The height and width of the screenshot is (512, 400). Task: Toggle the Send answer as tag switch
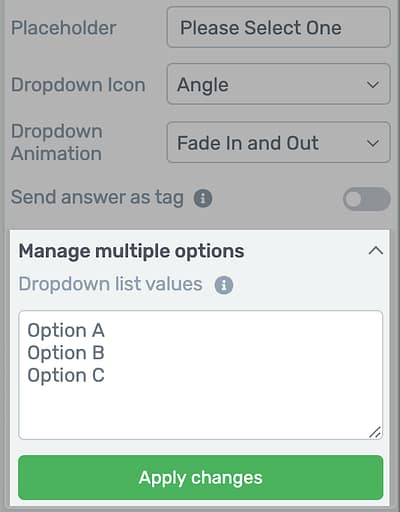(x=366, y=199)
